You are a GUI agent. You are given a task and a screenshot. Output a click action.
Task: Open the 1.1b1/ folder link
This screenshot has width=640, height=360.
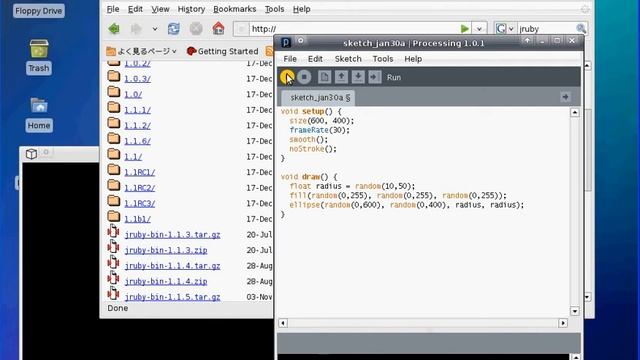(138, 219)
